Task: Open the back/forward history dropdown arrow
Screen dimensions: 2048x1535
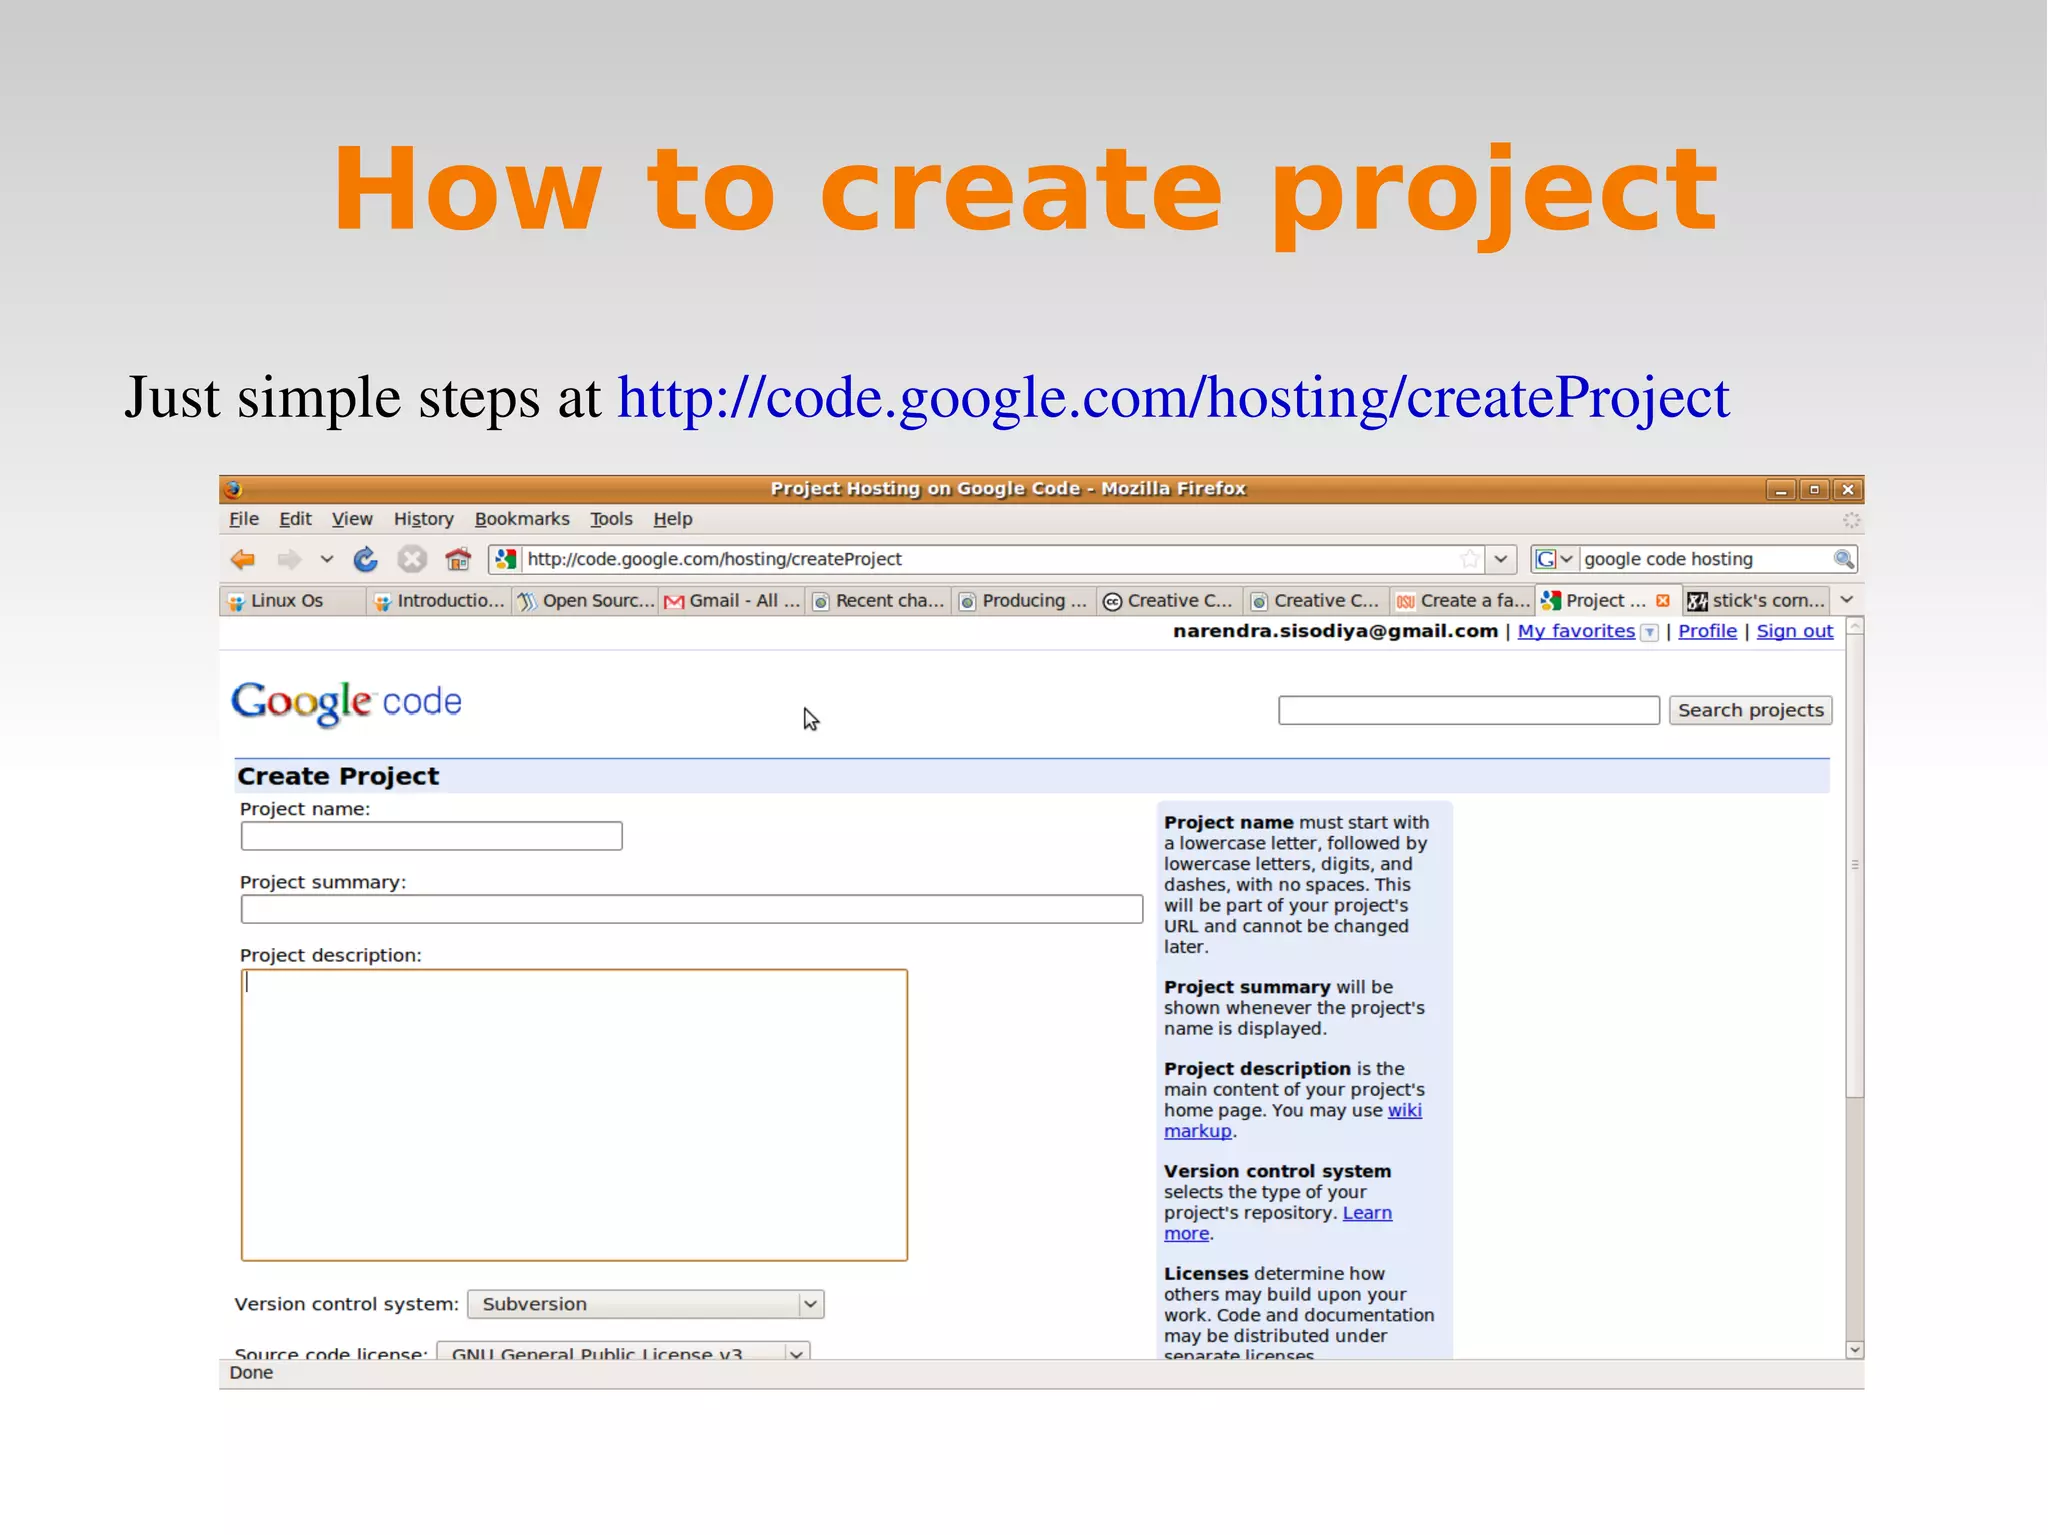Action: tap(326, 559)
